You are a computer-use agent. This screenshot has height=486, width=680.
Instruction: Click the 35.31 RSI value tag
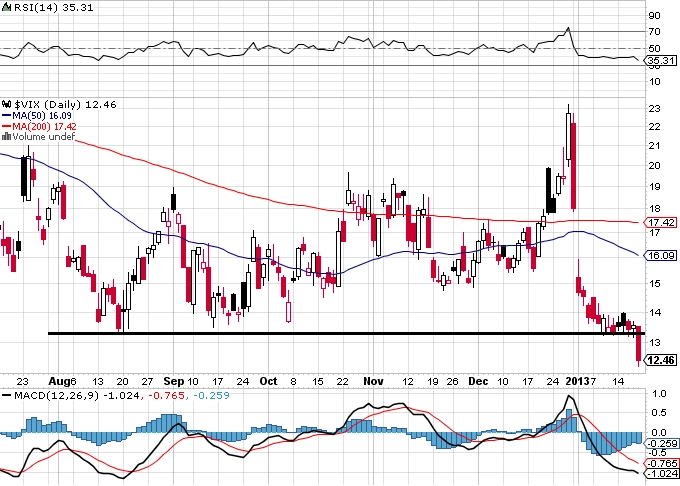tap(659, 60)
